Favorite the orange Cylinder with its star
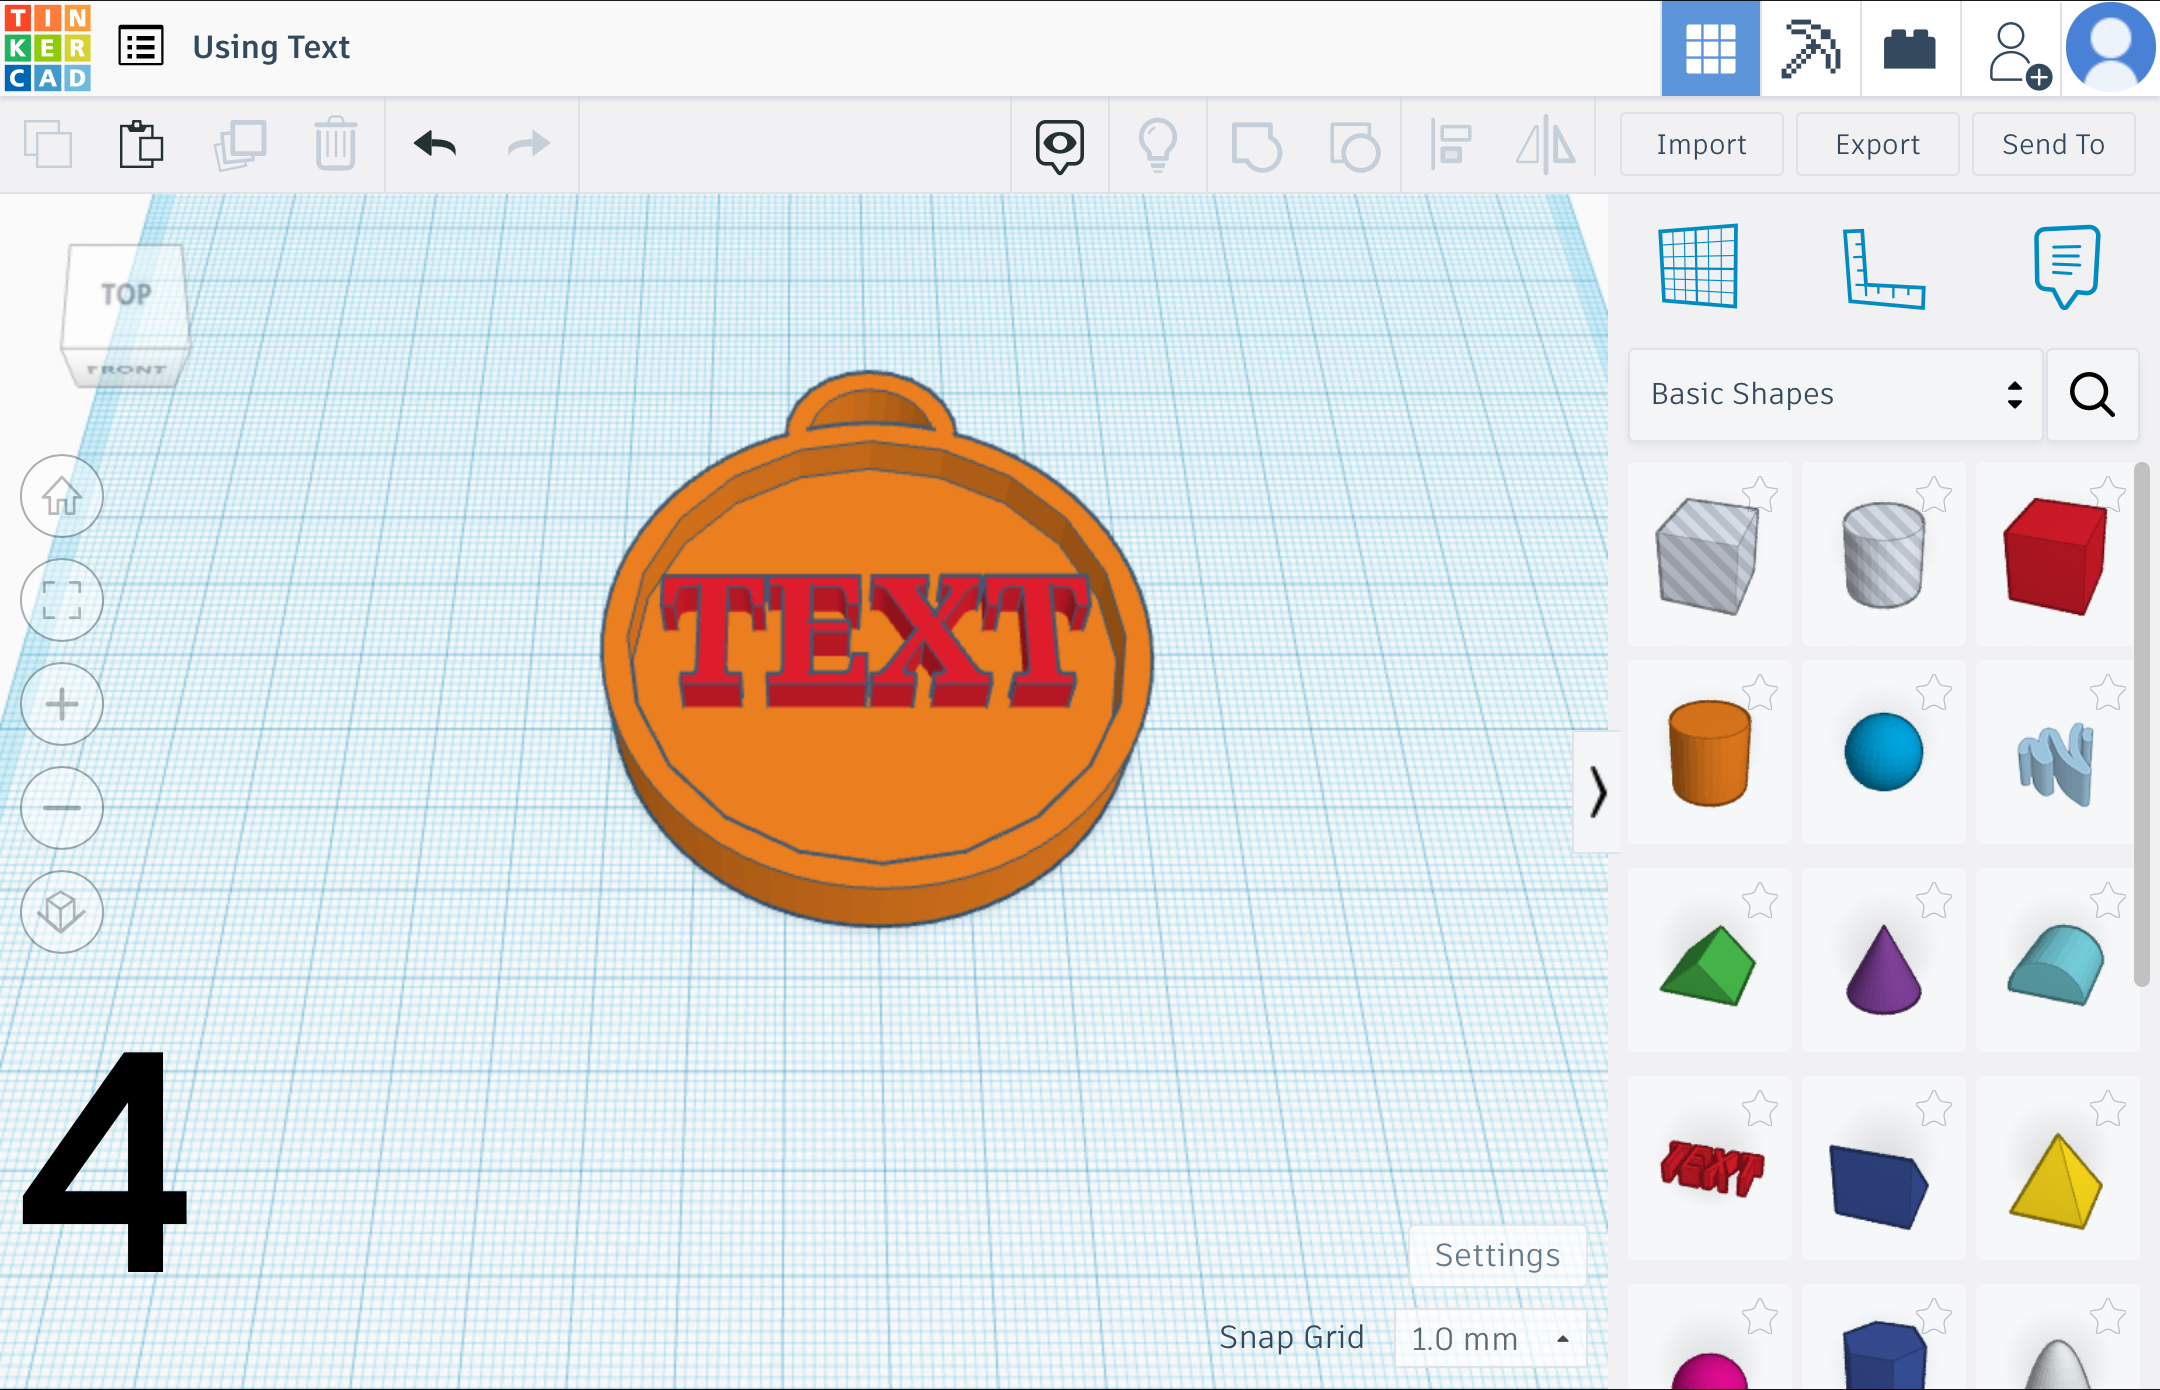2160x1390 pixels. click(x=1760, y=692)
